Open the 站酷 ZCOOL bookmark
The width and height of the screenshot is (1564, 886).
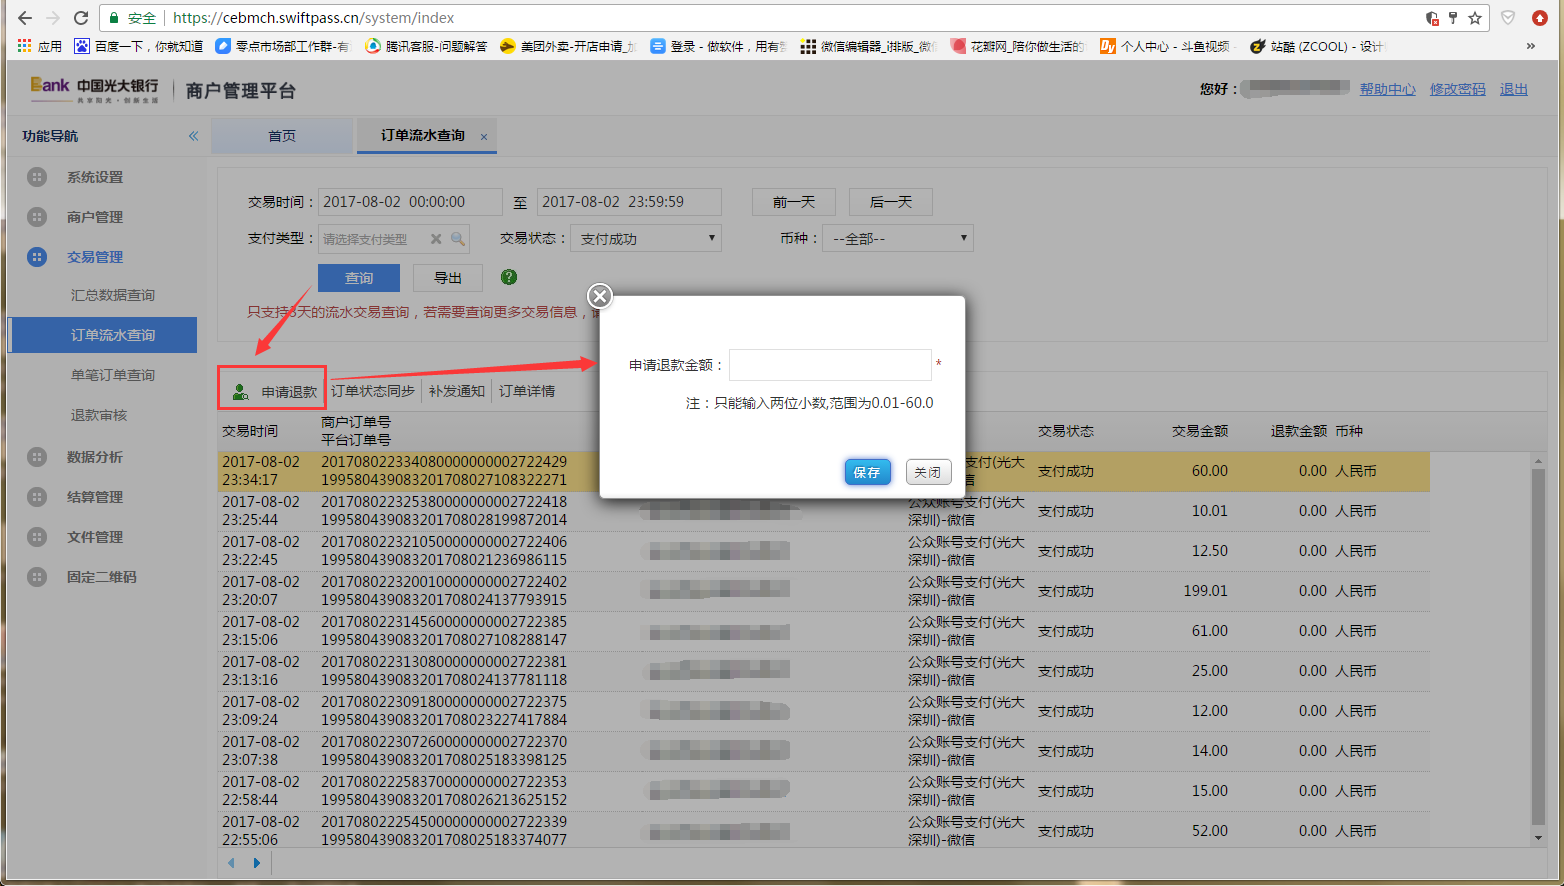pos(1316,46)
